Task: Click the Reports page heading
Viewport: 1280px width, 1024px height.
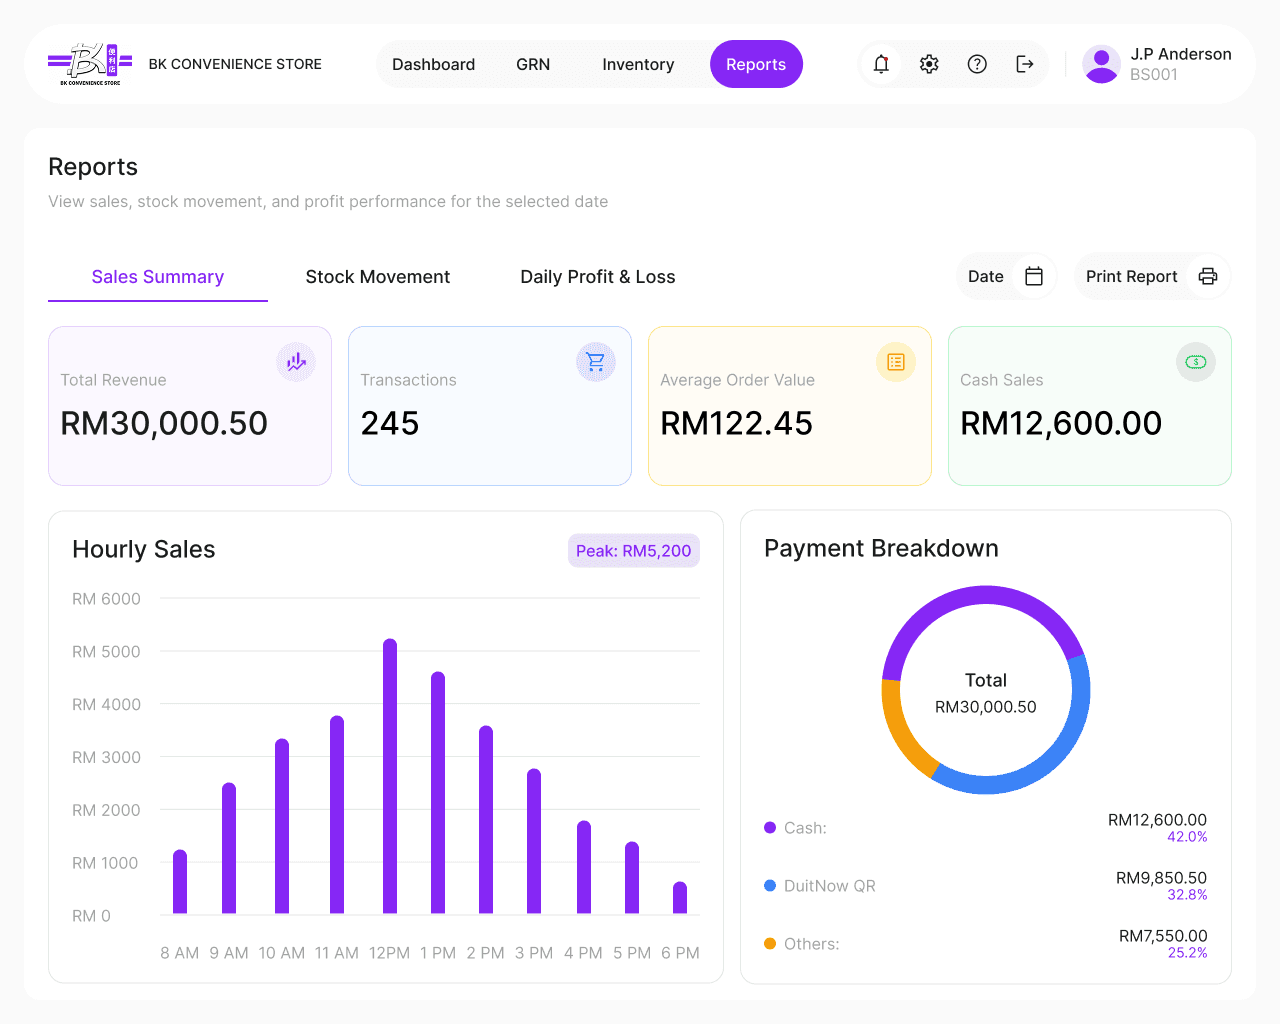Action: [x=93, y=167]
